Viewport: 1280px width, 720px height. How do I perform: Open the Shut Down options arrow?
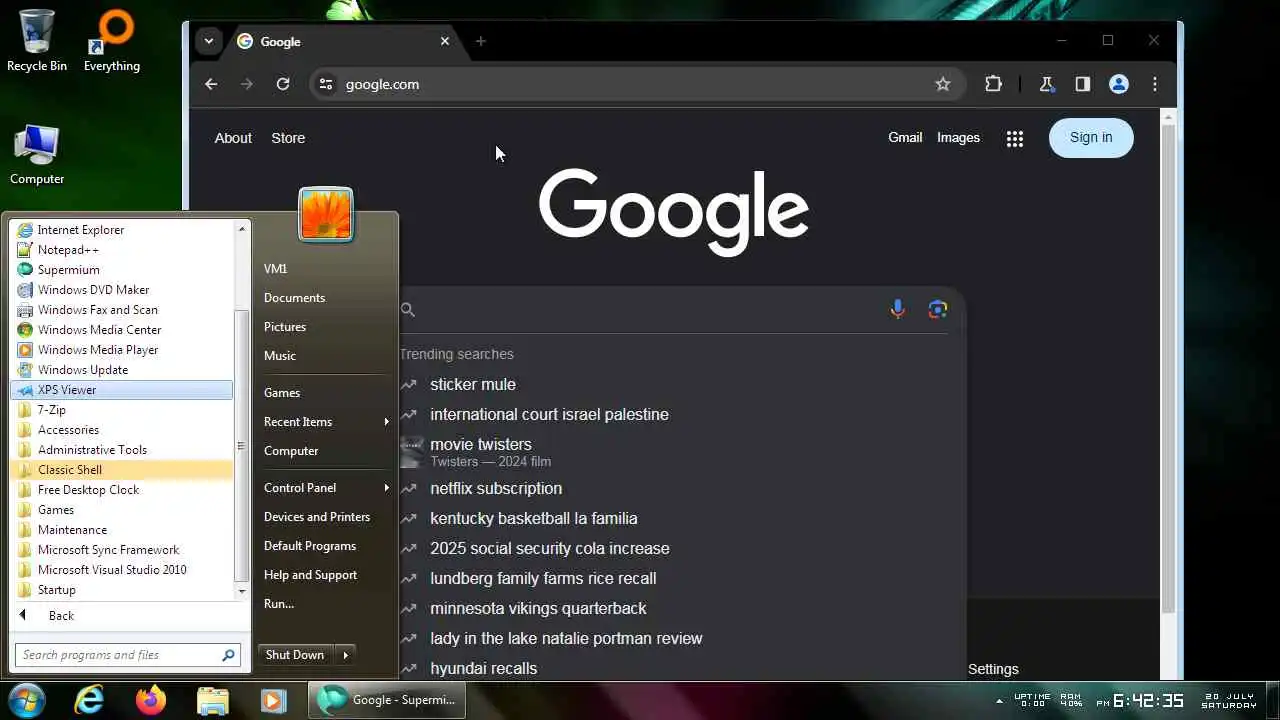point(346,655)
